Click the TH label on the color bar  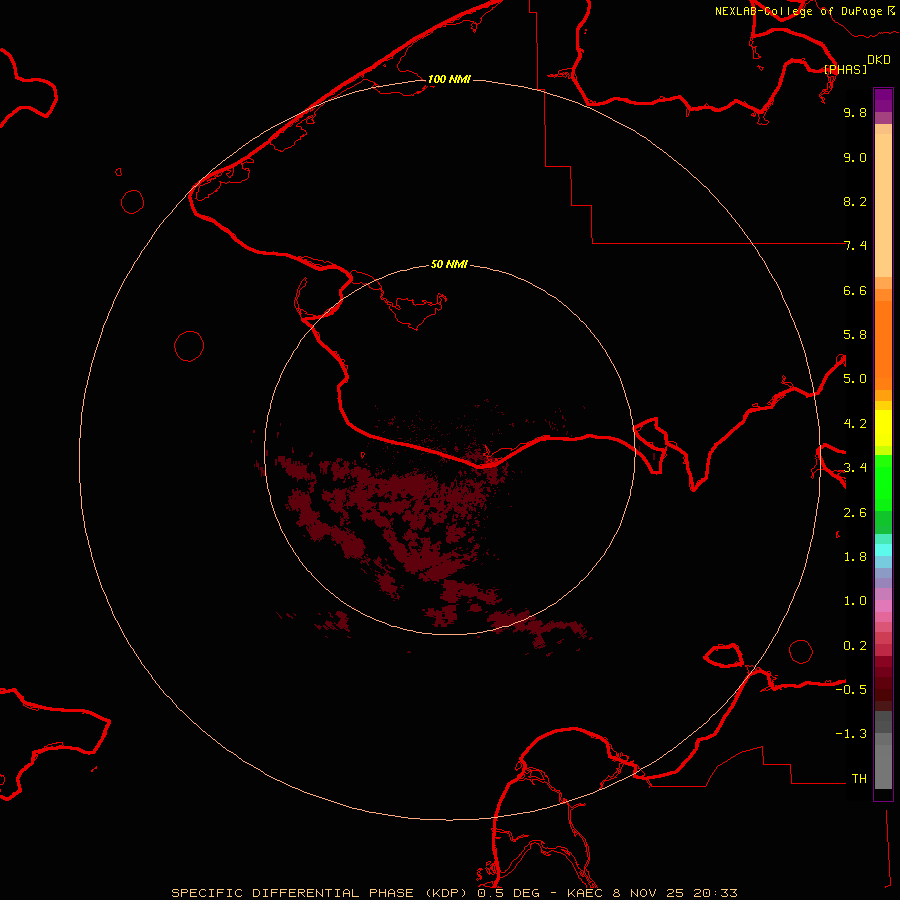tap(858, 778)
